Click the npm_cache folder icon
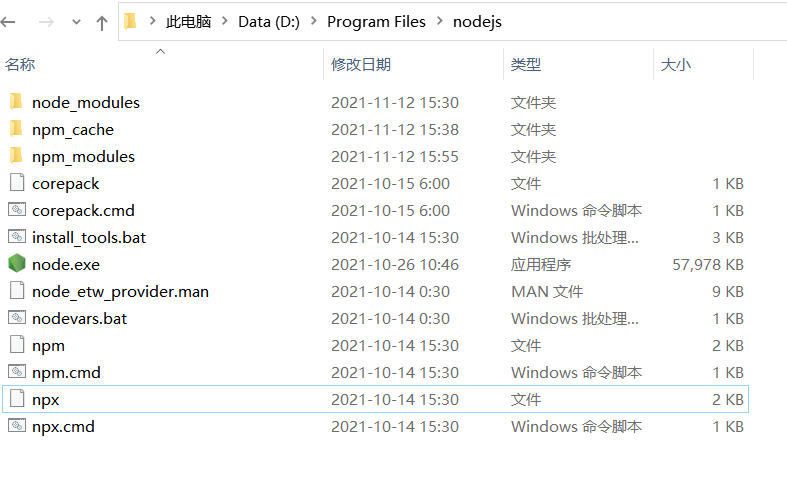Screen dimensions: 787x486 [x=17, y=129]
